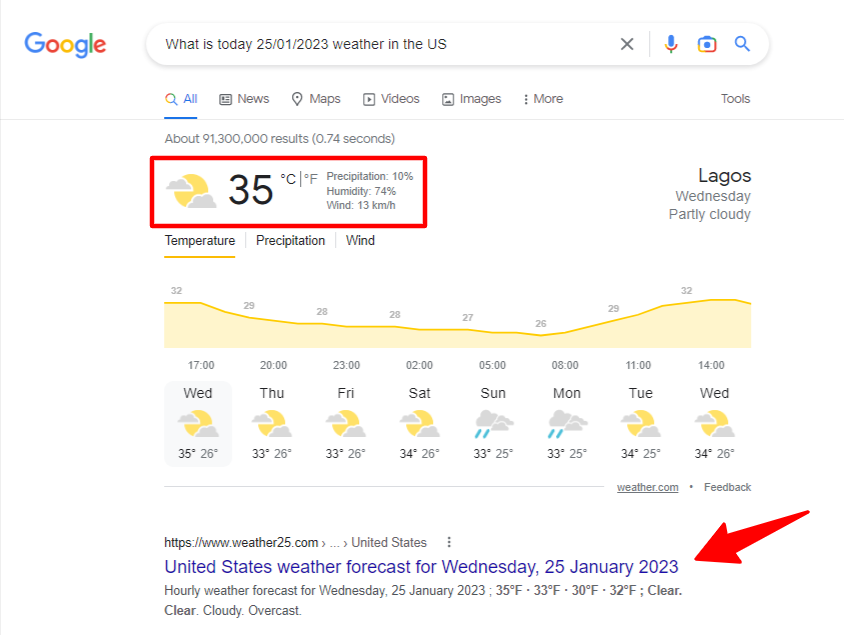Click the magnifying glass to search
The height and width of the screenshot is (637, 844).
click(742, 44)
